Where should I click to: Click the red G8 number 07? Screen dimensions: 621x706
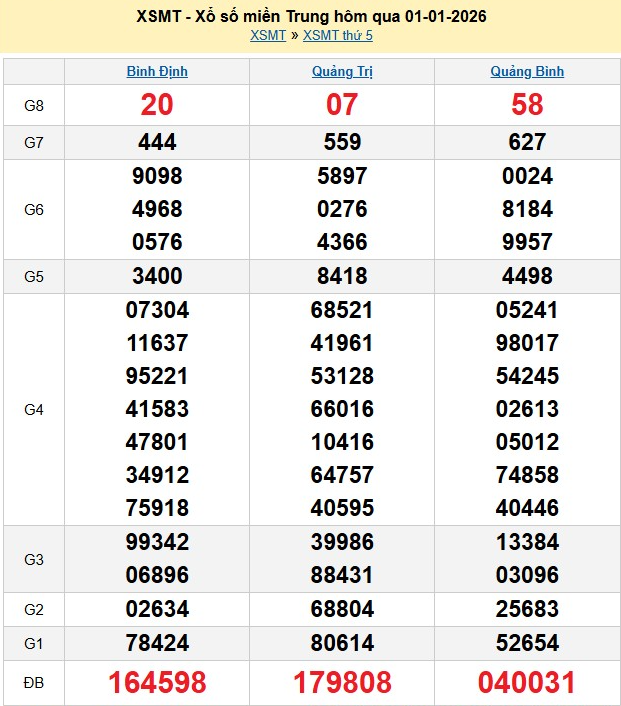coord(342,105)
